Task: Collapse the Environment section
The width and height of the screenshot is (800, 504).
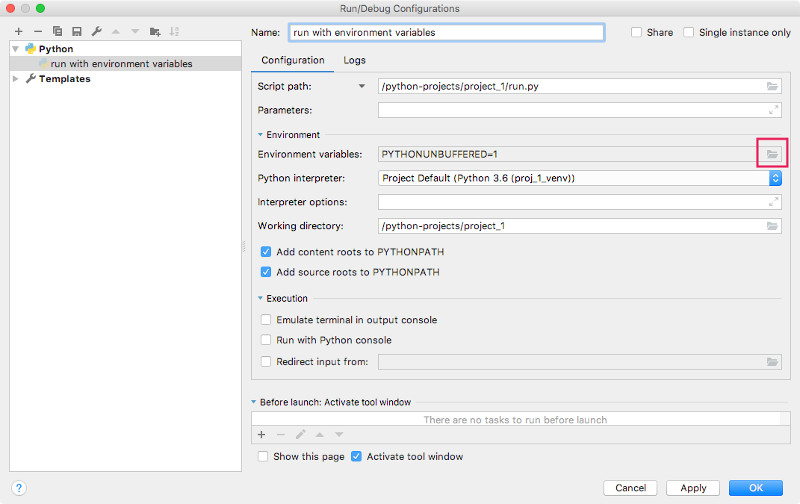Action: point(261,135)
